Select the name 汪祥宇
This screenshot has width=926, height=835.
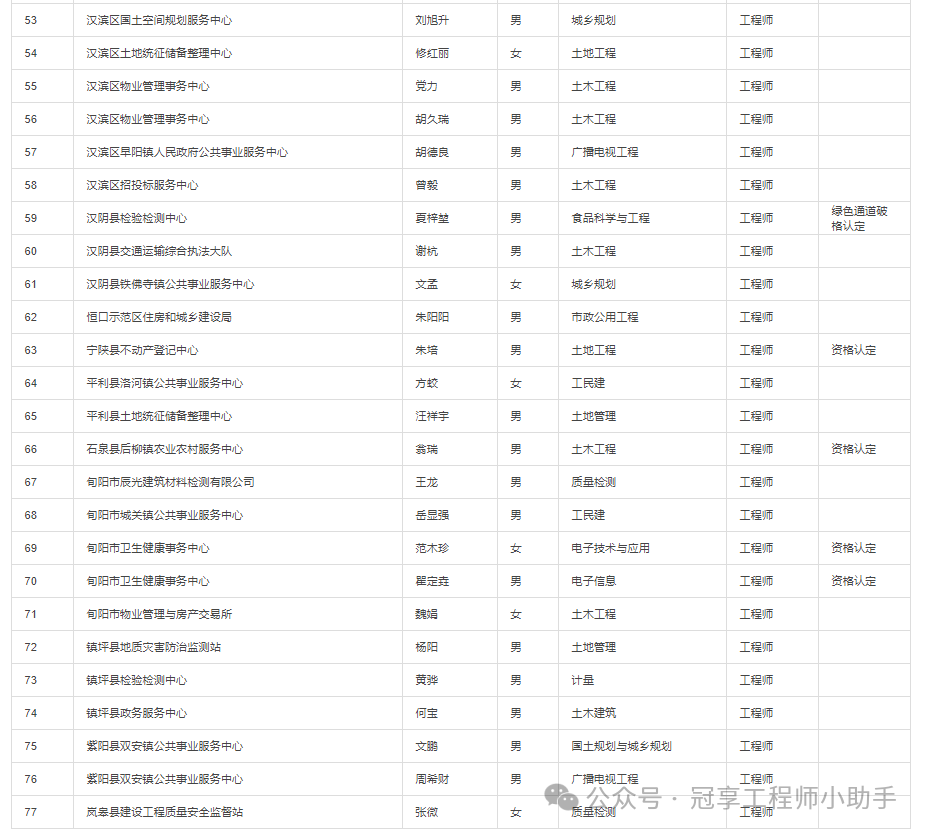[432, 417]
